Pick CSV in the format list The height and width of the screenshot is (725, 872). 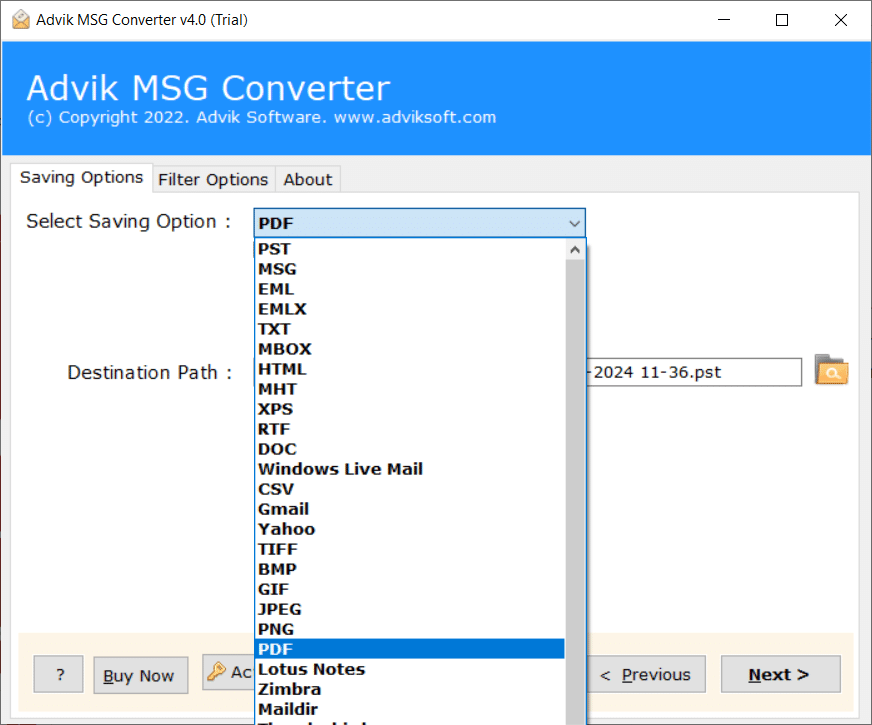pyautogui.click(x=410, y=489)
